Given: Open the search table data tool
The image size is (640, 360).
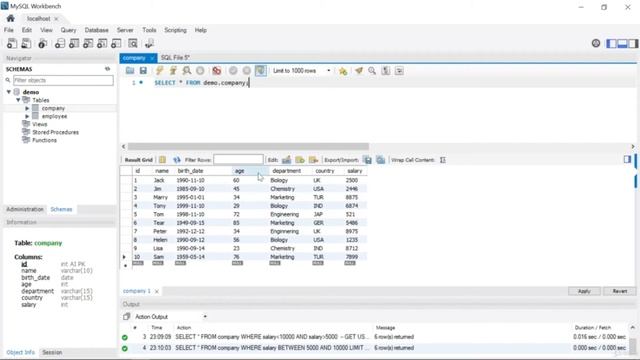Looking at the screenshot, I should (133, 43).
